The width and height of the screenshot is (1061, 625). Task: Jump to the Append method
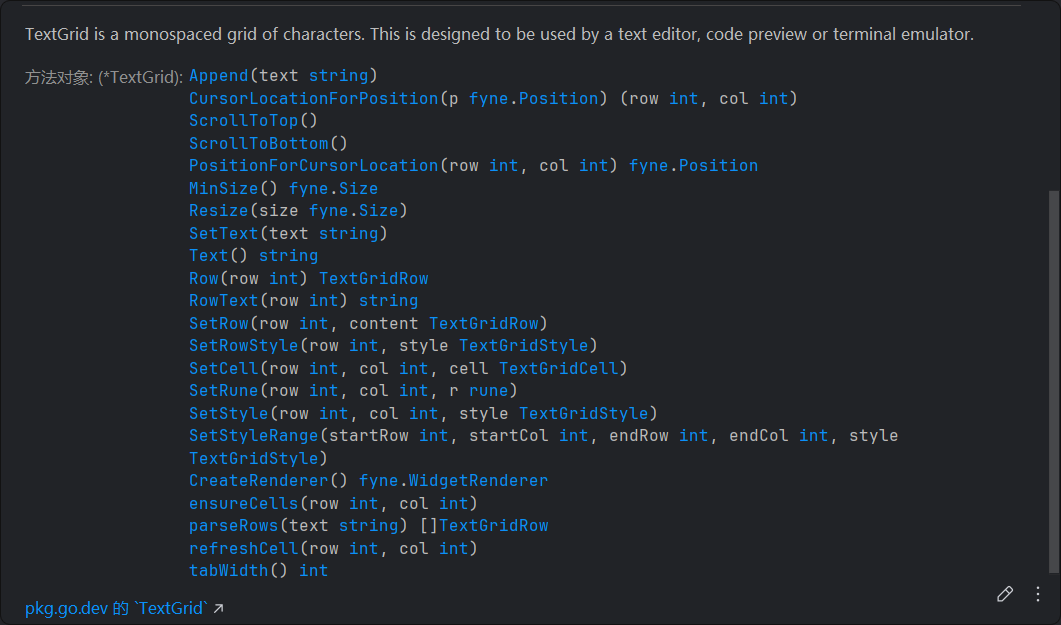pos(218,76)
